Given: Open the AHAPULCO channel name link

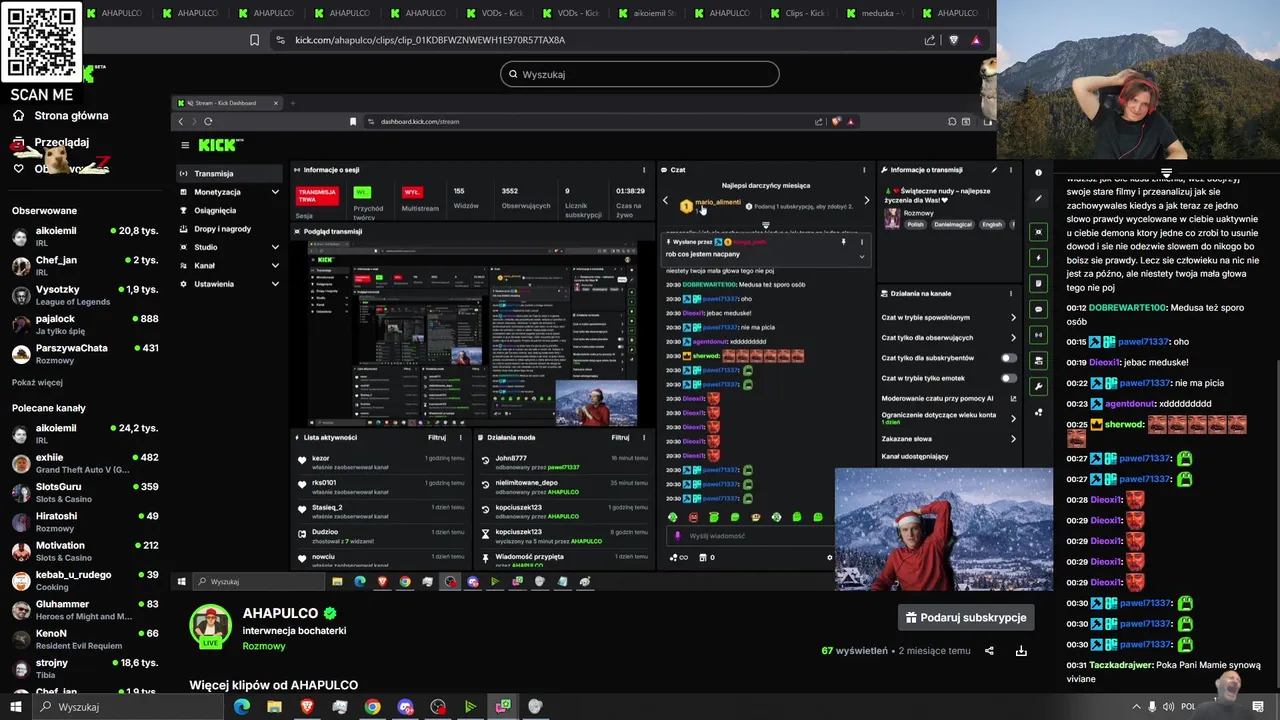Looking at the screenshot, I should pos(280,613).
